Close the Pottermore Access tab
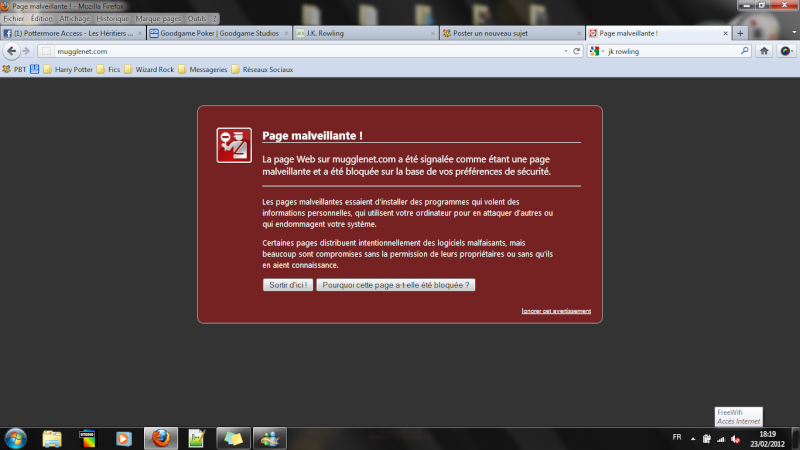The image size is (800, 450). pyautogui.click(x=140, y=33)
